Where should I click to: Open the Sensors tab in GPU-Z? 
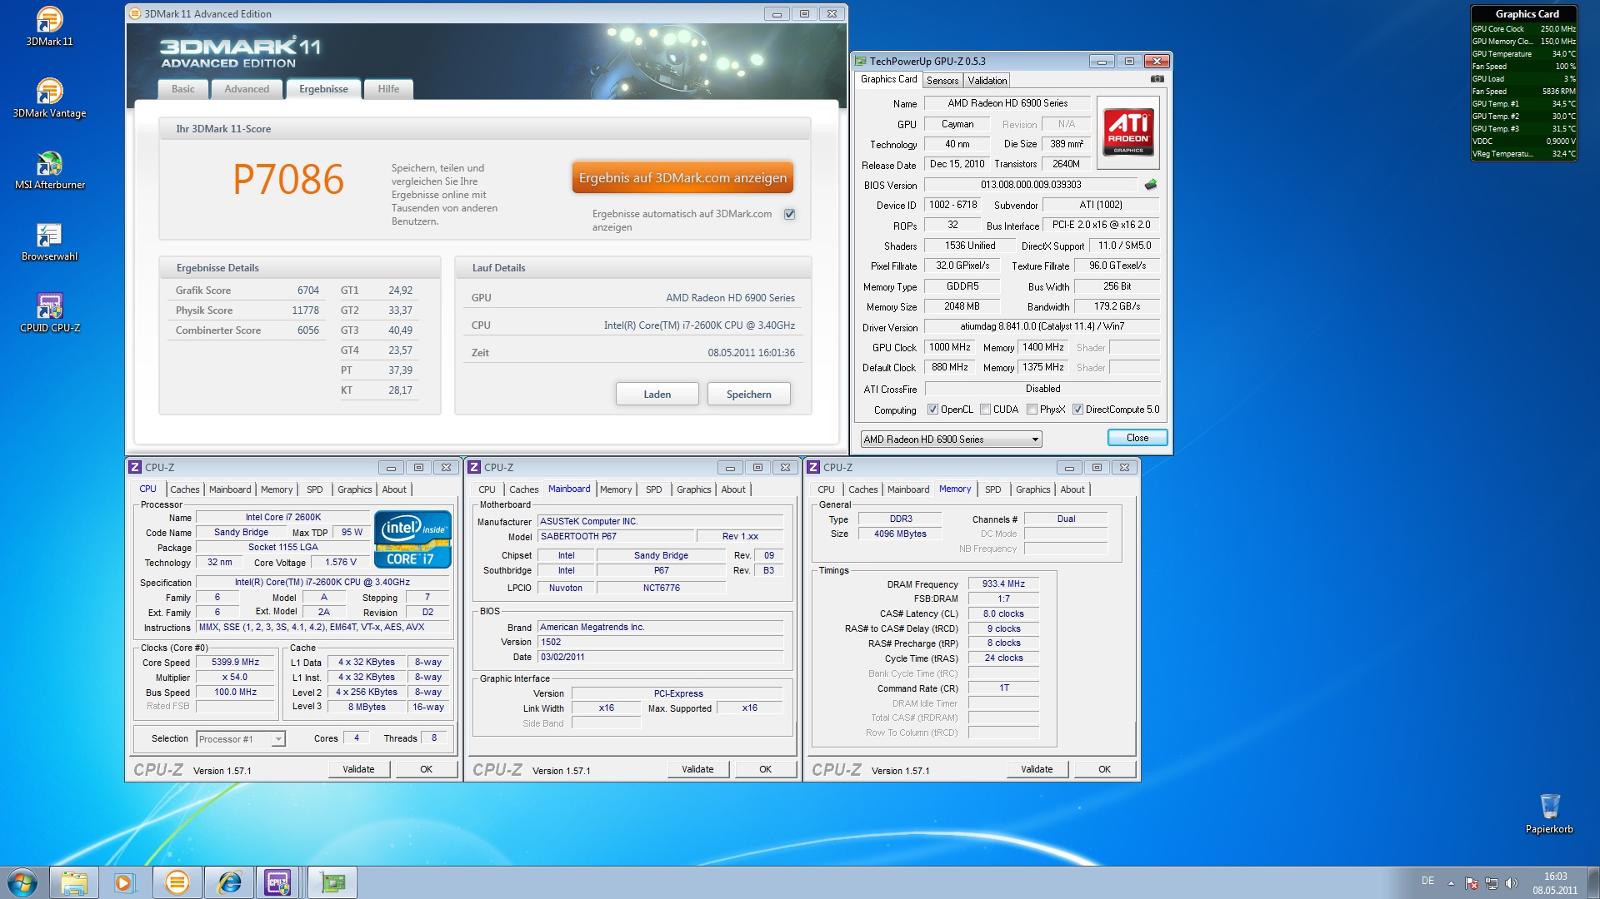[942, 80]
